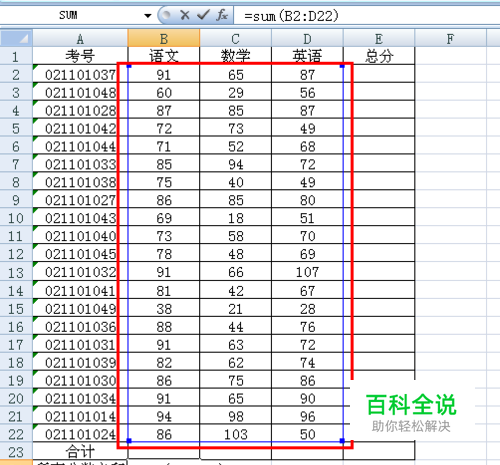Click the 语文 header cell
The height and width of the screenshot is (465, 500).
click(x=164, y=56)
